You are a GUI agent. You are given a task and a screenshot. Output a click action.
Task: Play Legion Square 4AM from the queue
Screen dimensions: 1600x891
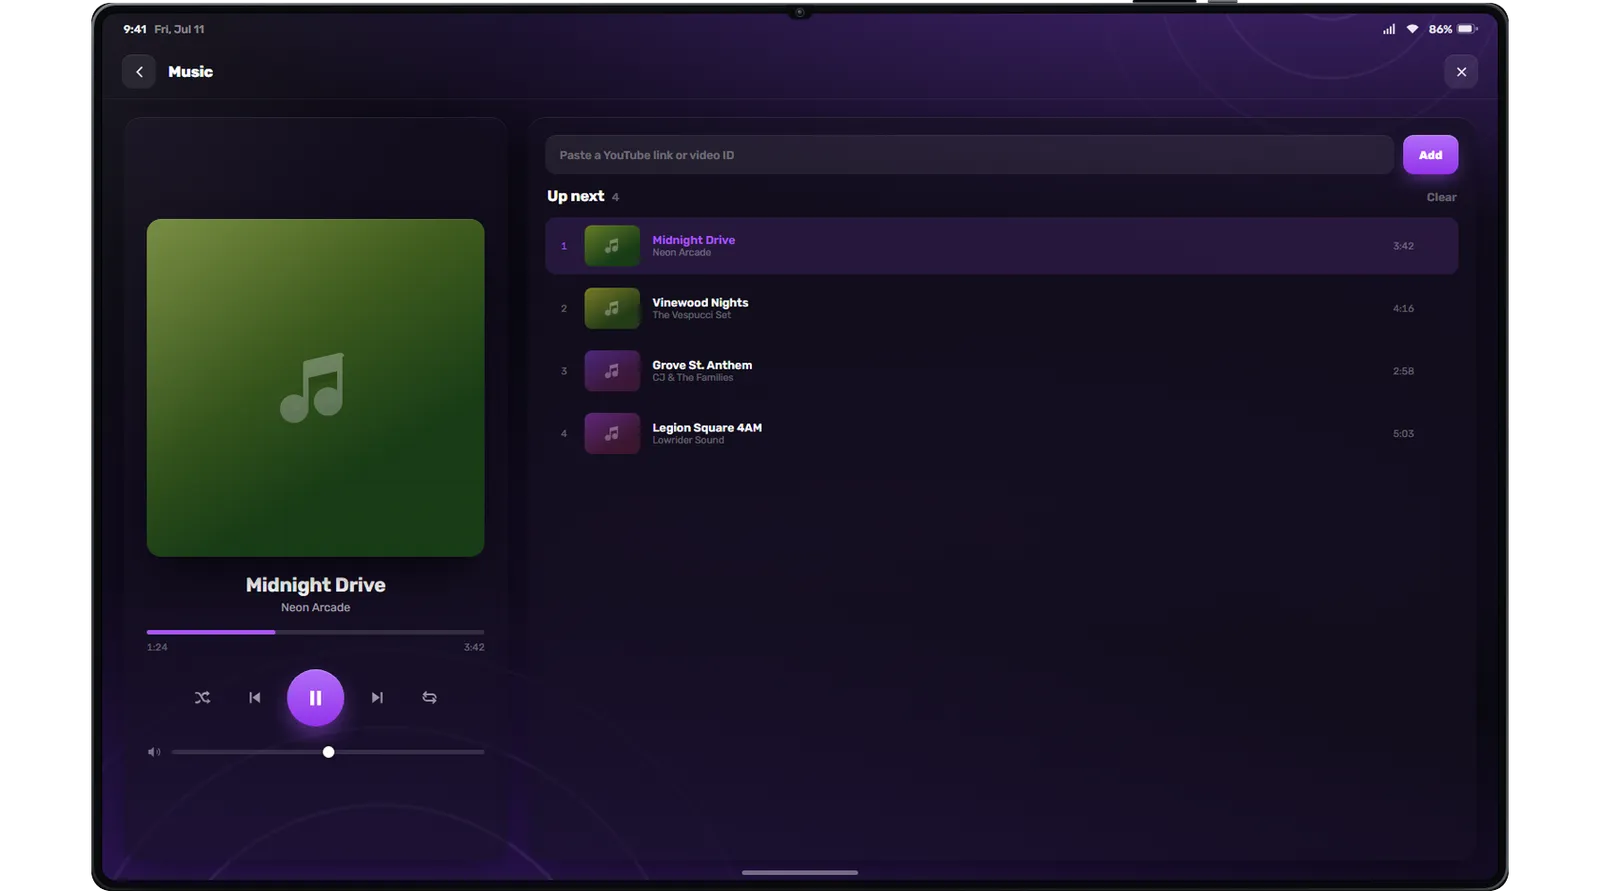(1001, 434)
